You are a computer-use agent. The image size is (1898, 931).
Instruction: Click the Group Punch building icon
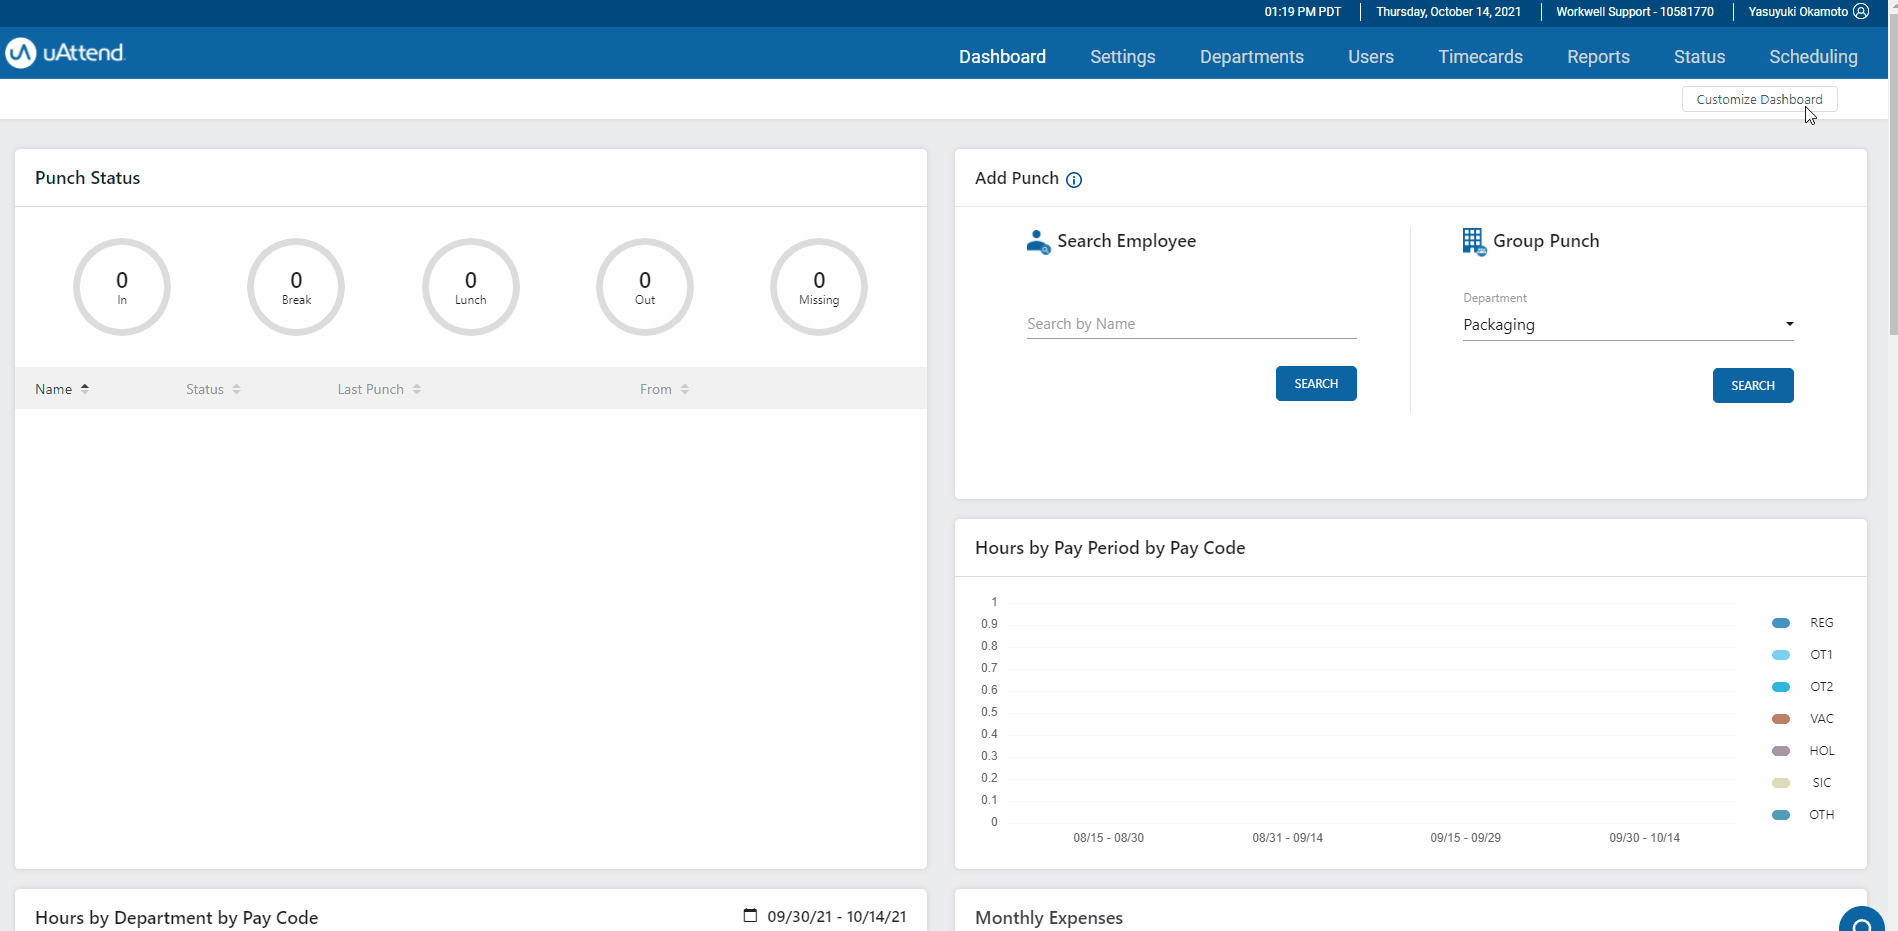1474,242
